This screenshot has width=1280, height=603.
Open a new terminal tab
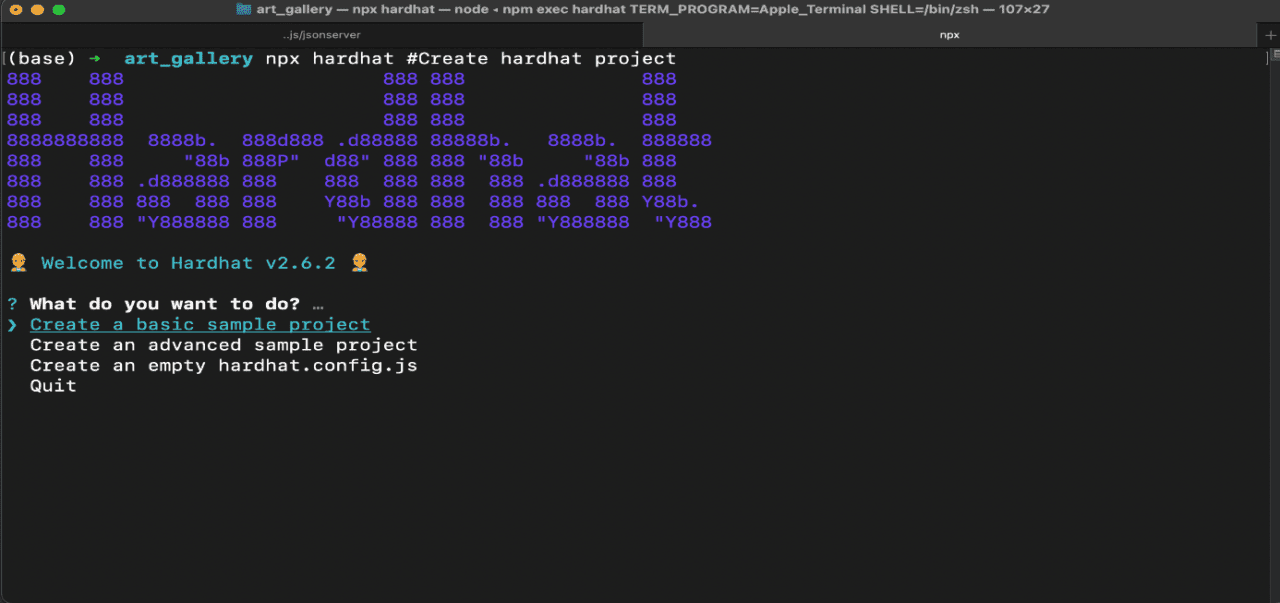[x=1270, y=33]
